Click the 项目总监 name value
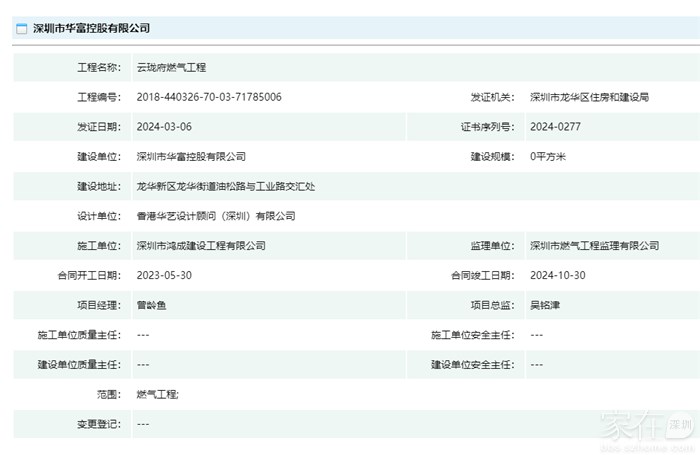 (545, 305)
